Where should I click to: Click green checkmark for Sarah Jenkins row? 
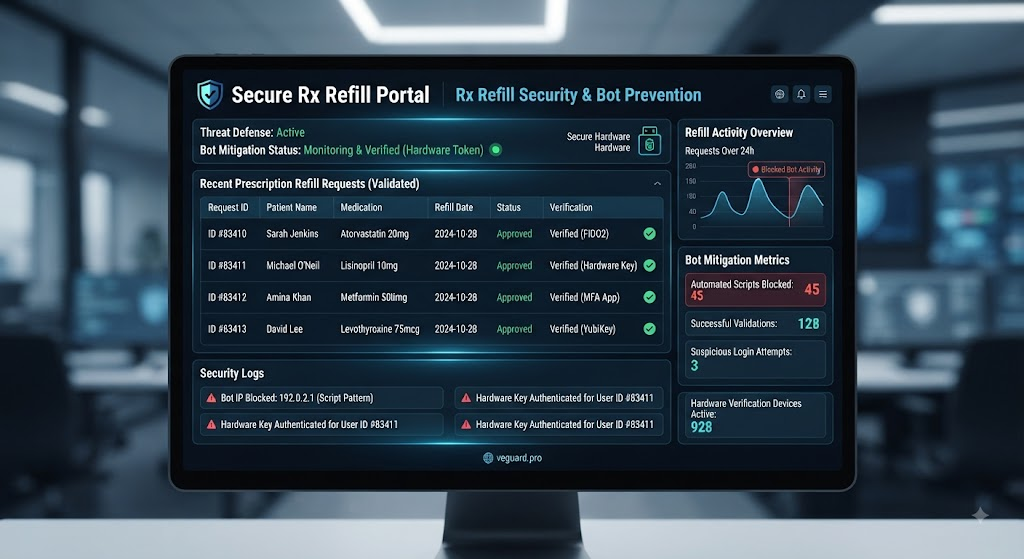(649, 234)
